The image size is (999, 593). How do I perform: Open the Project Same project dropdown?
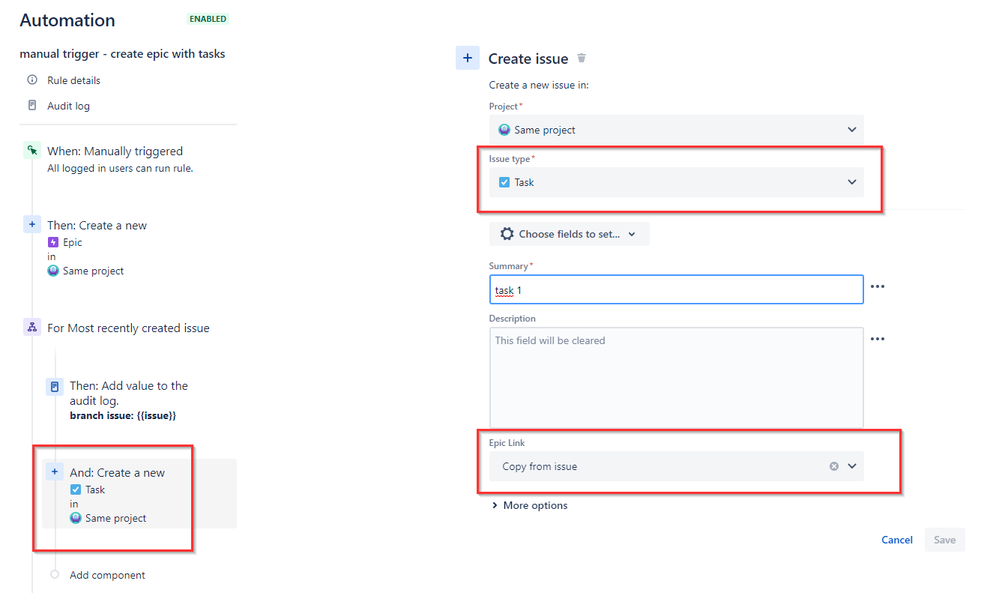(676, 129)
